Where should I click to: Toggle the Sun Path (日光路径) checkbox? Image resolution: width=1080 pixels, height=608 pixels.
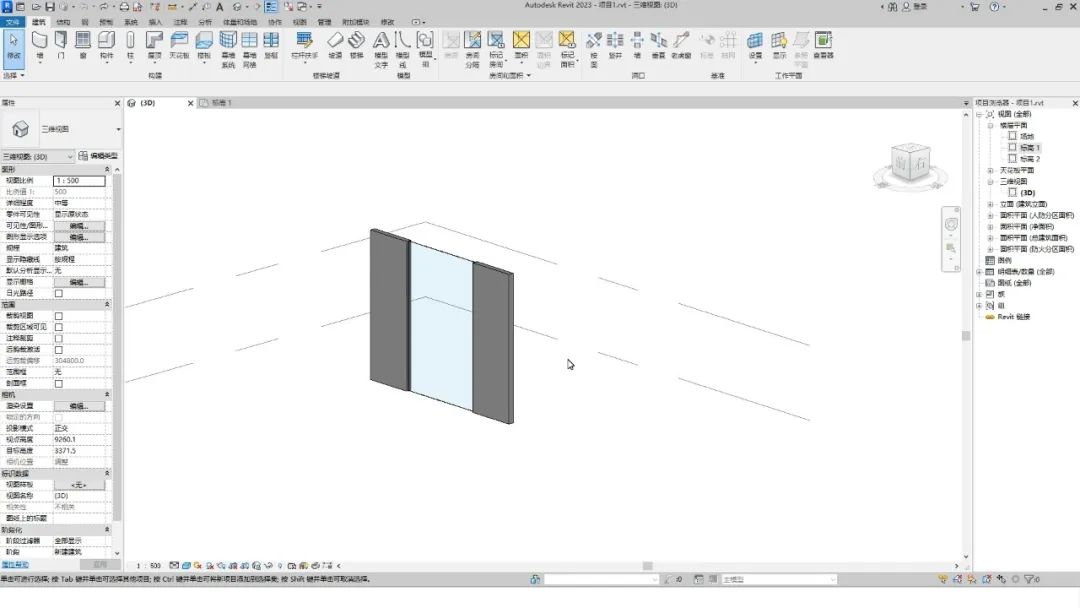pyautogui.click(x=59, y=293)
